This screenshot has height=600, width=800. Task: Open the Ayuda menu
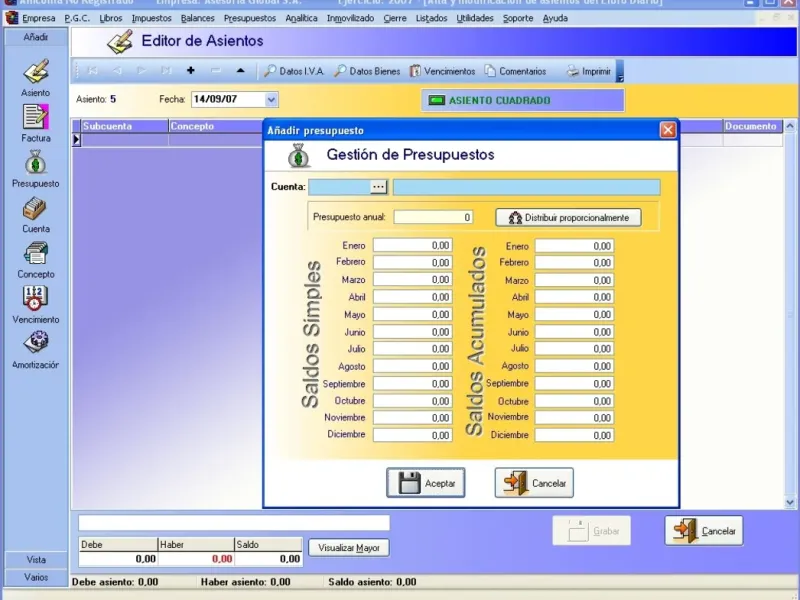(x=555, y=18)
